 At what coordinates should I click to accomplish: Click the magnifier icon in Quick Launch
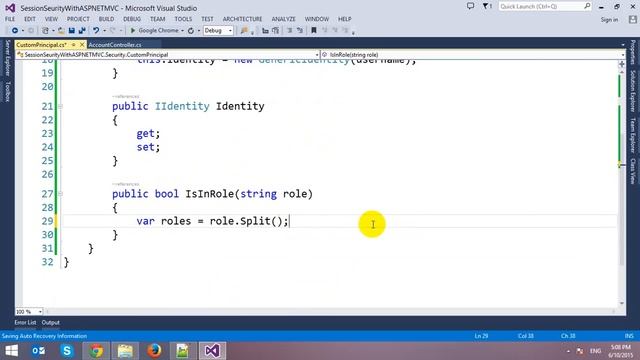pos(587,6)
